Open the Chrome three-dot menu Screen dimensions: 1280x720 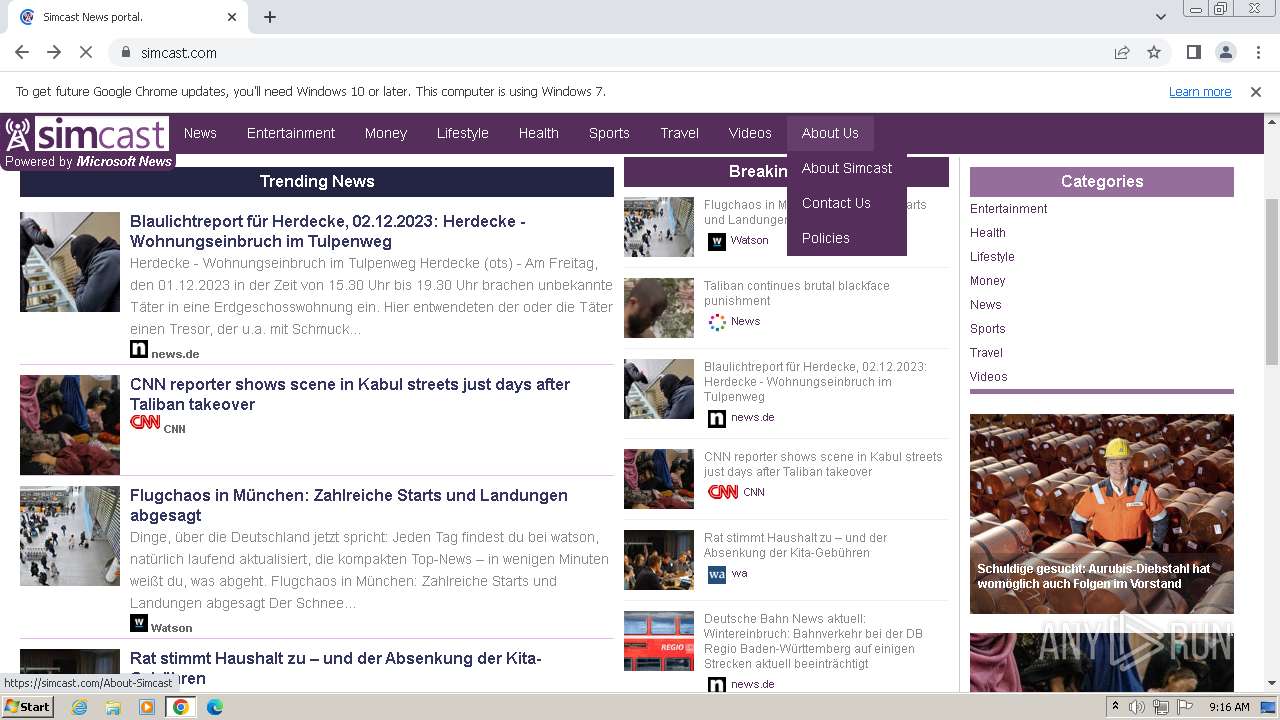1256,52
